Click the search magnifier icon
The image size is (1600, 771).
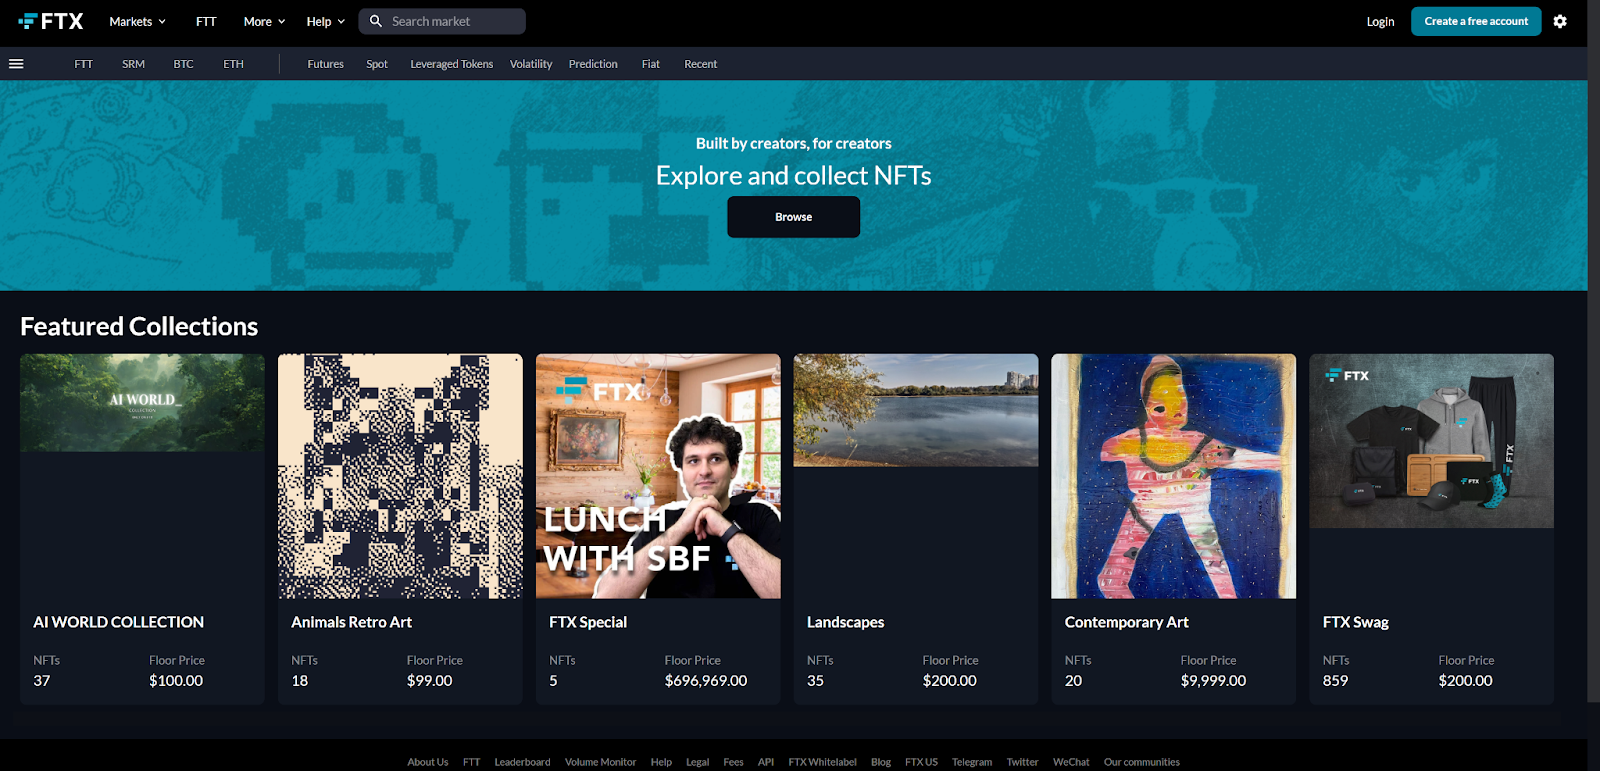pyautogui.click(x=376, y=21)
